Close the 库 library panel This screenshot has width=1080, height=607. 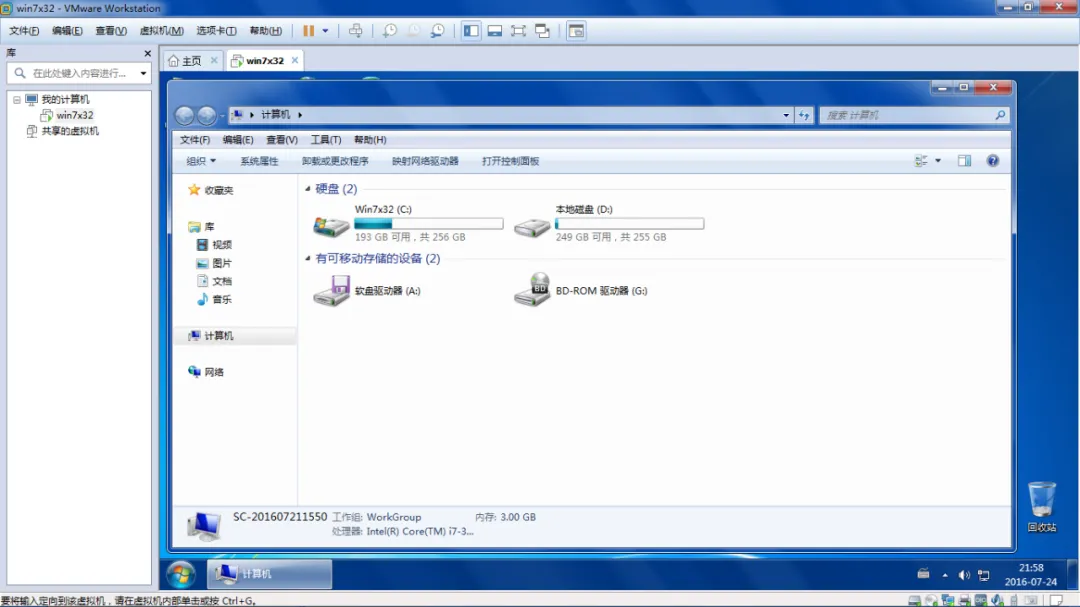[147, 53]
